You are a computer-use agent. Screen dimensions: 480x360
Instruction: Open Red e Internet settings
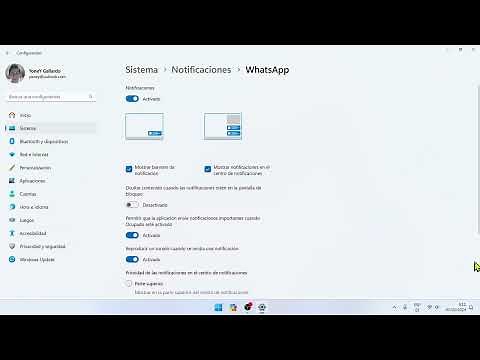click(x=50, y=154)
